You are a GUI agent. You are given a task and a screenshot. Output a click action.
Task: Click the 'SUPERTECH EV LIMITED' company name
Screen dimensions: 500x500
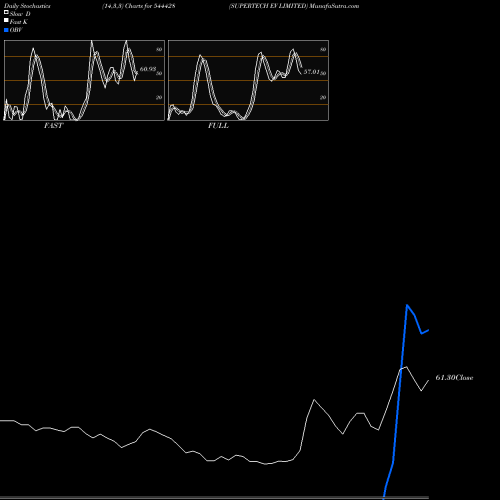click(x=268, y=6)
